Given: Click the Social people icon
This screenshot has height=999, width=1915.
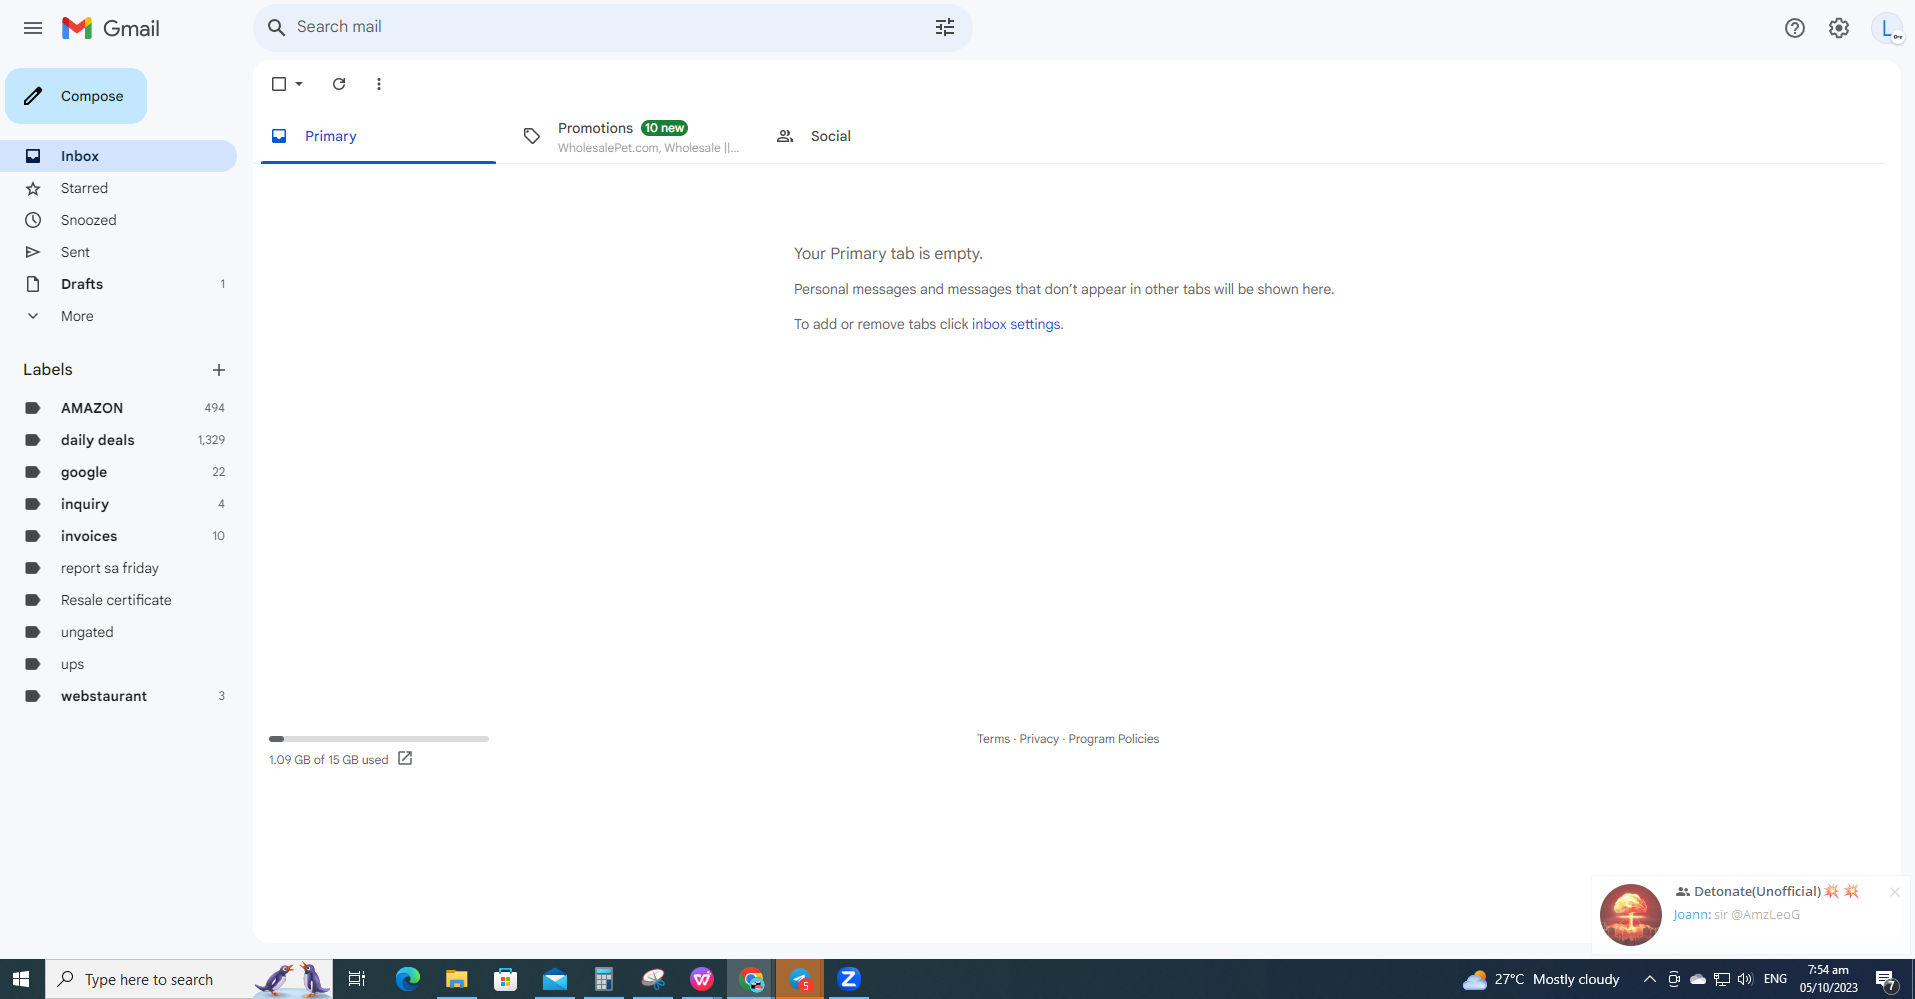Looking at the screenshot, I should pyautogui.click(x=785, y=136).
